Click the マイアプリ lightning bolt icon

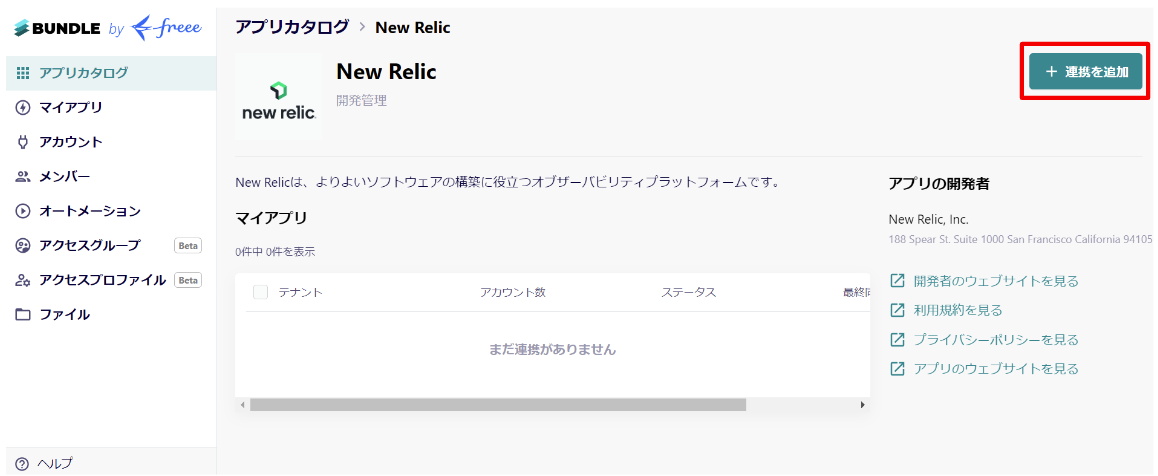[x=23, y=108]
